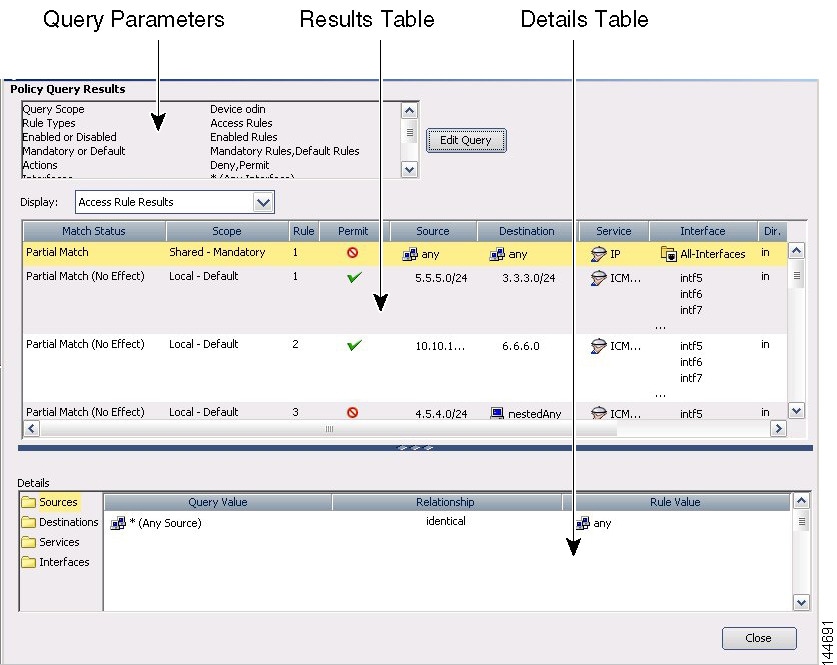The width and height of the screenshot is (837, 665).
Task: Open the Display dropdown showing Access Rule Results
Action: coord(262,202)
